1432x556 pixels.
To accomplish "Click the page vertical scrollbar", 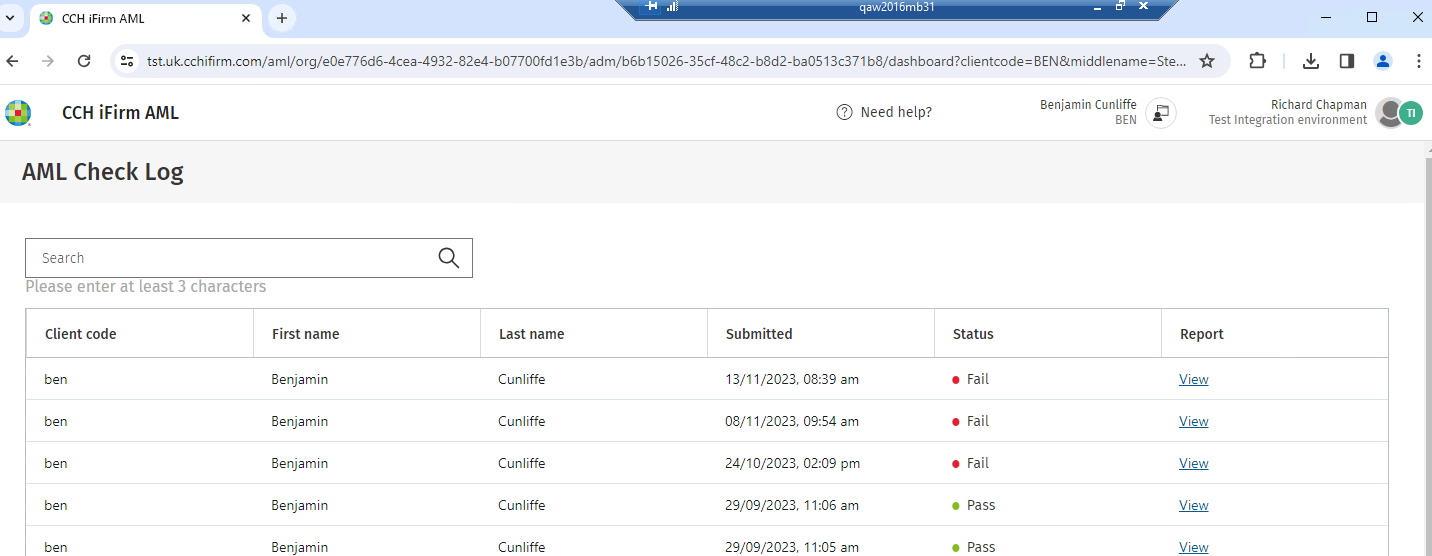I will tap(1427, 350).
